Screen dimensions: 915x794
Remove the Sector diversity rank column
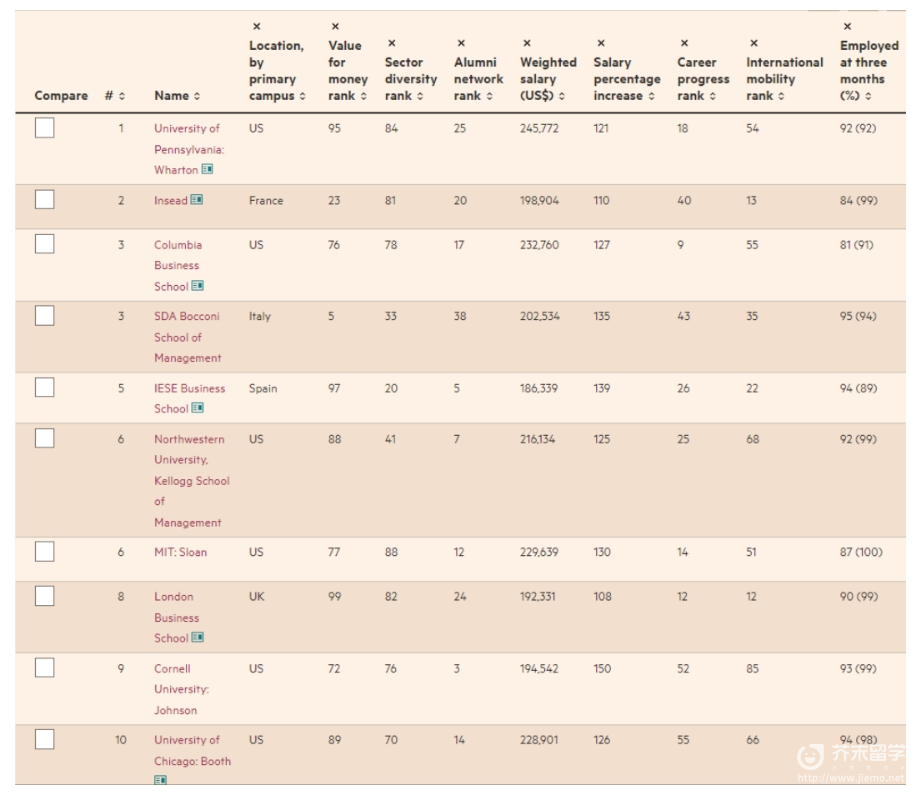[392, 43]
